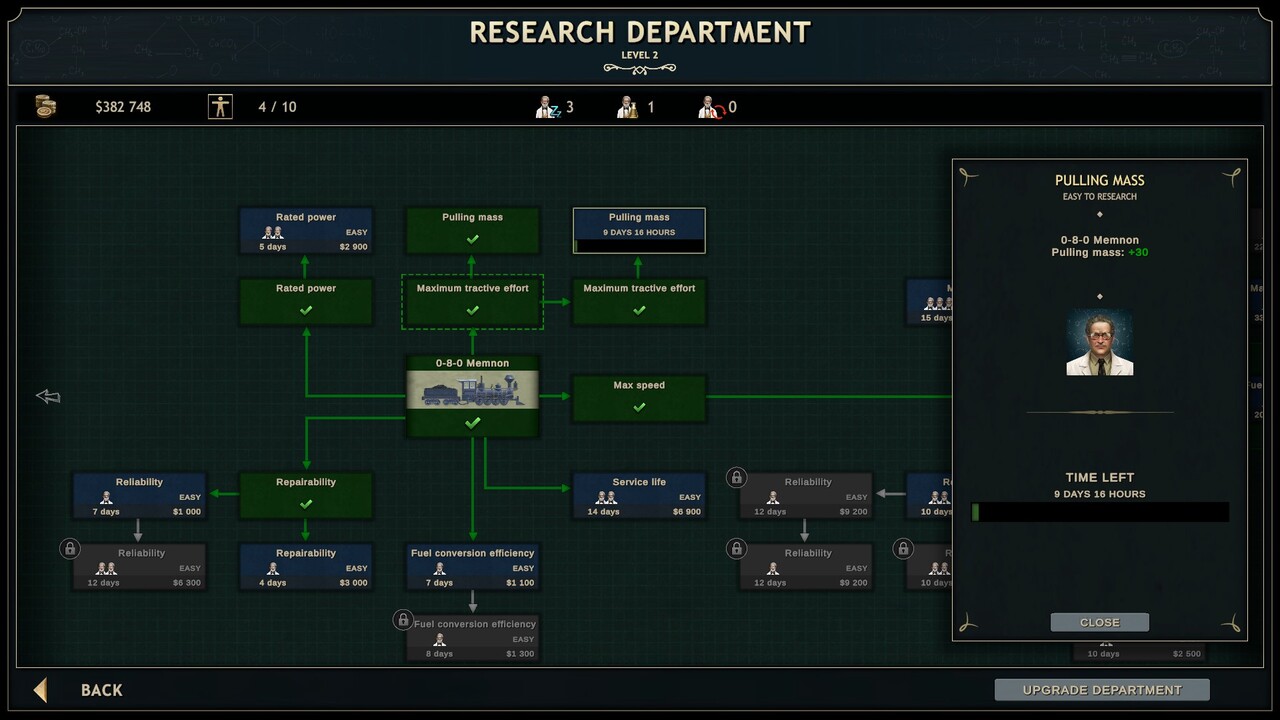The image size is (1280, 720).
Task: Select the completed Pulling mass node
Action: click(472, 230)
